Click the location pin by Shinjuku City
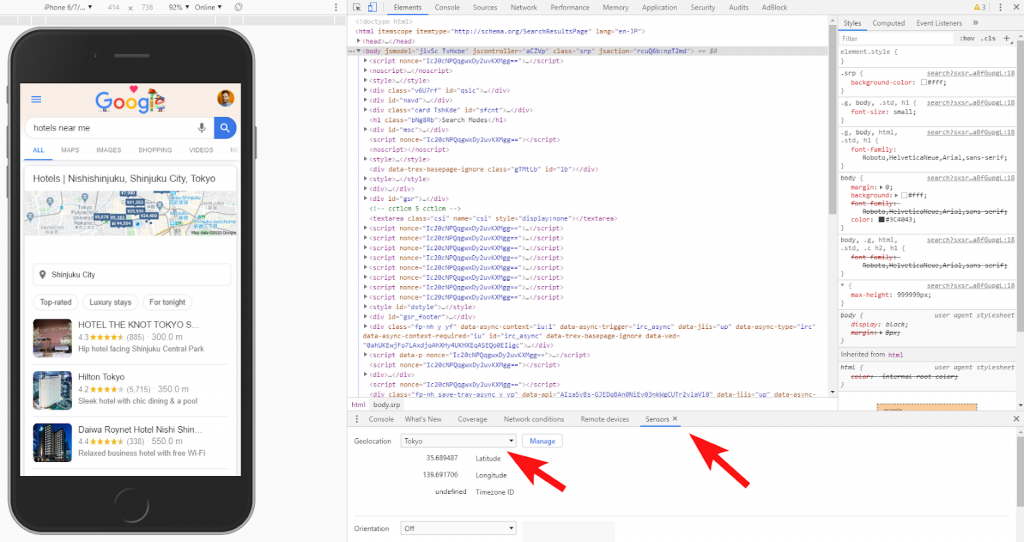The image size is (1024, 542). pyautogui.click(x=42, y=275)
